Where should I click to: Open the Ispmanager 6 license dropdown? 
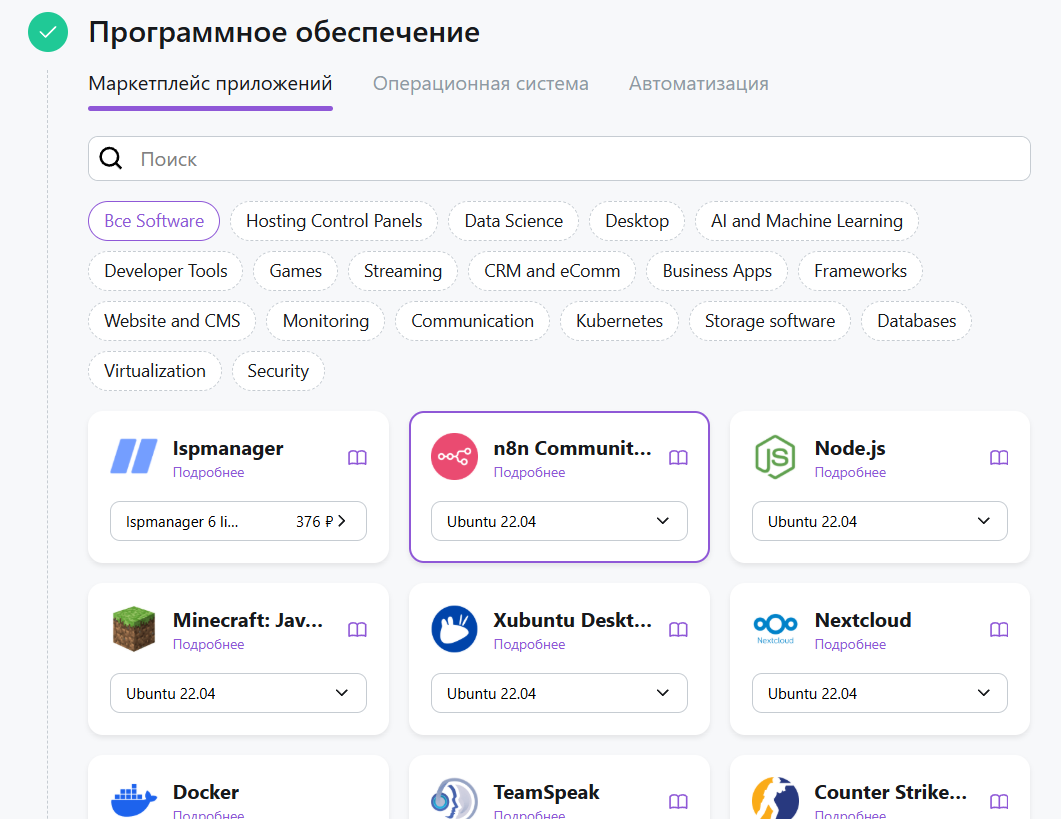[x=238, y=521]
